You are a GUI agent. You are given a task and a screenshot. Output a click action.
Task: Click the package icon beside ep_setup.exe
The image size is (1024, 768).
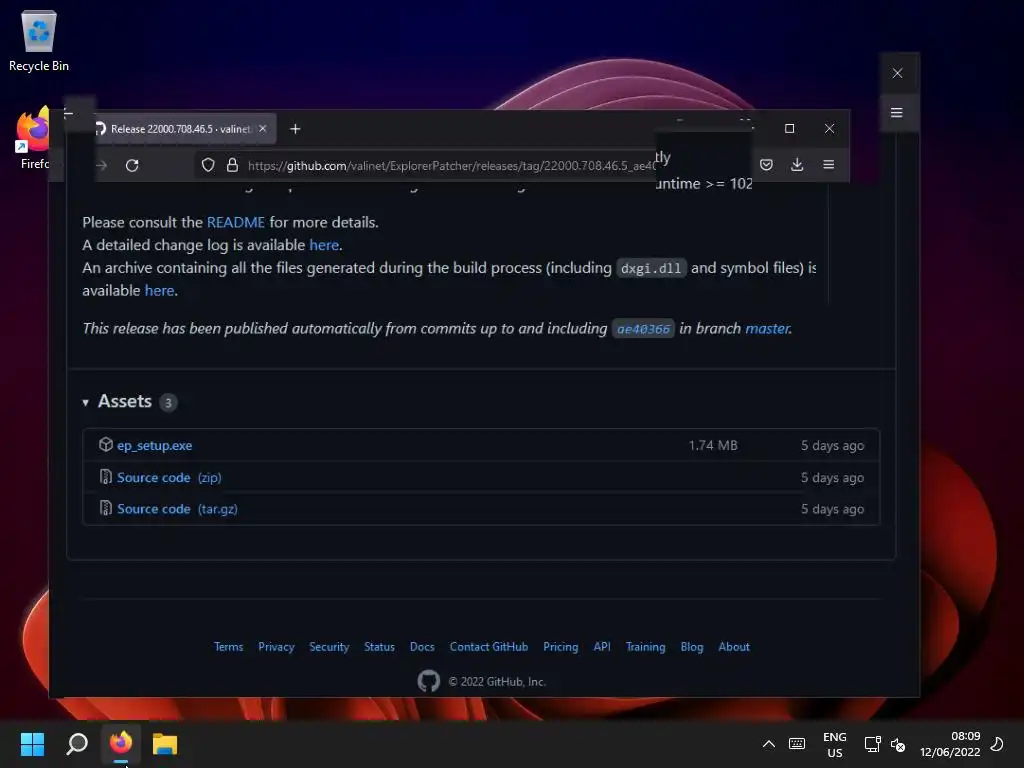point(106,445)
